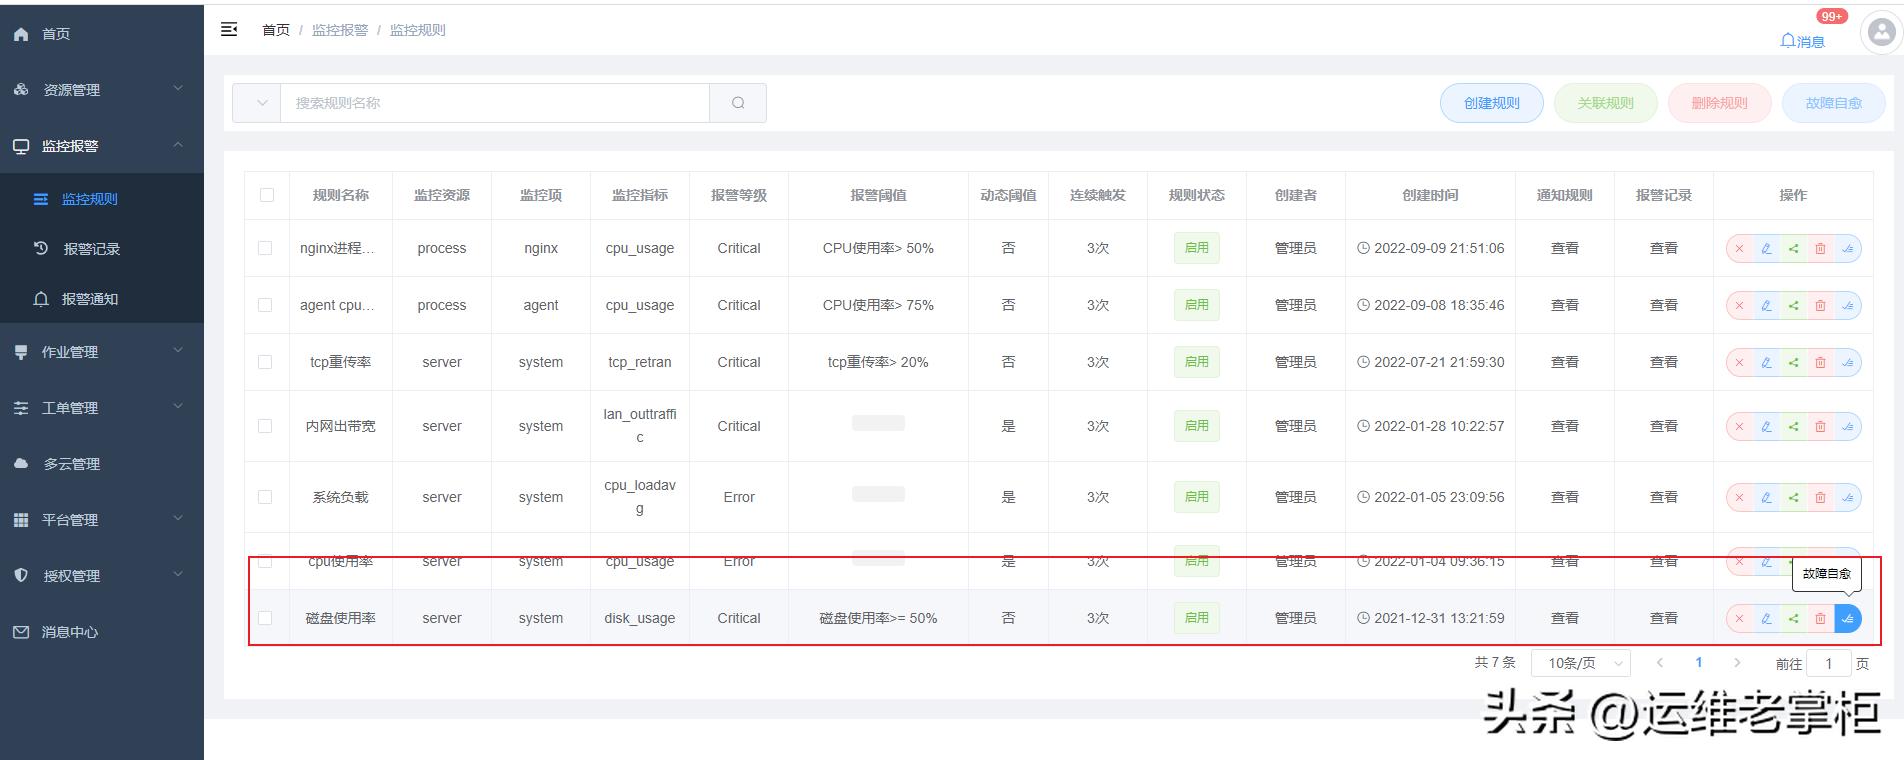The image size is (1904, 760).
Task: Edit the 磁盘使用率 rule
Action: click(x=1766, y=618)
